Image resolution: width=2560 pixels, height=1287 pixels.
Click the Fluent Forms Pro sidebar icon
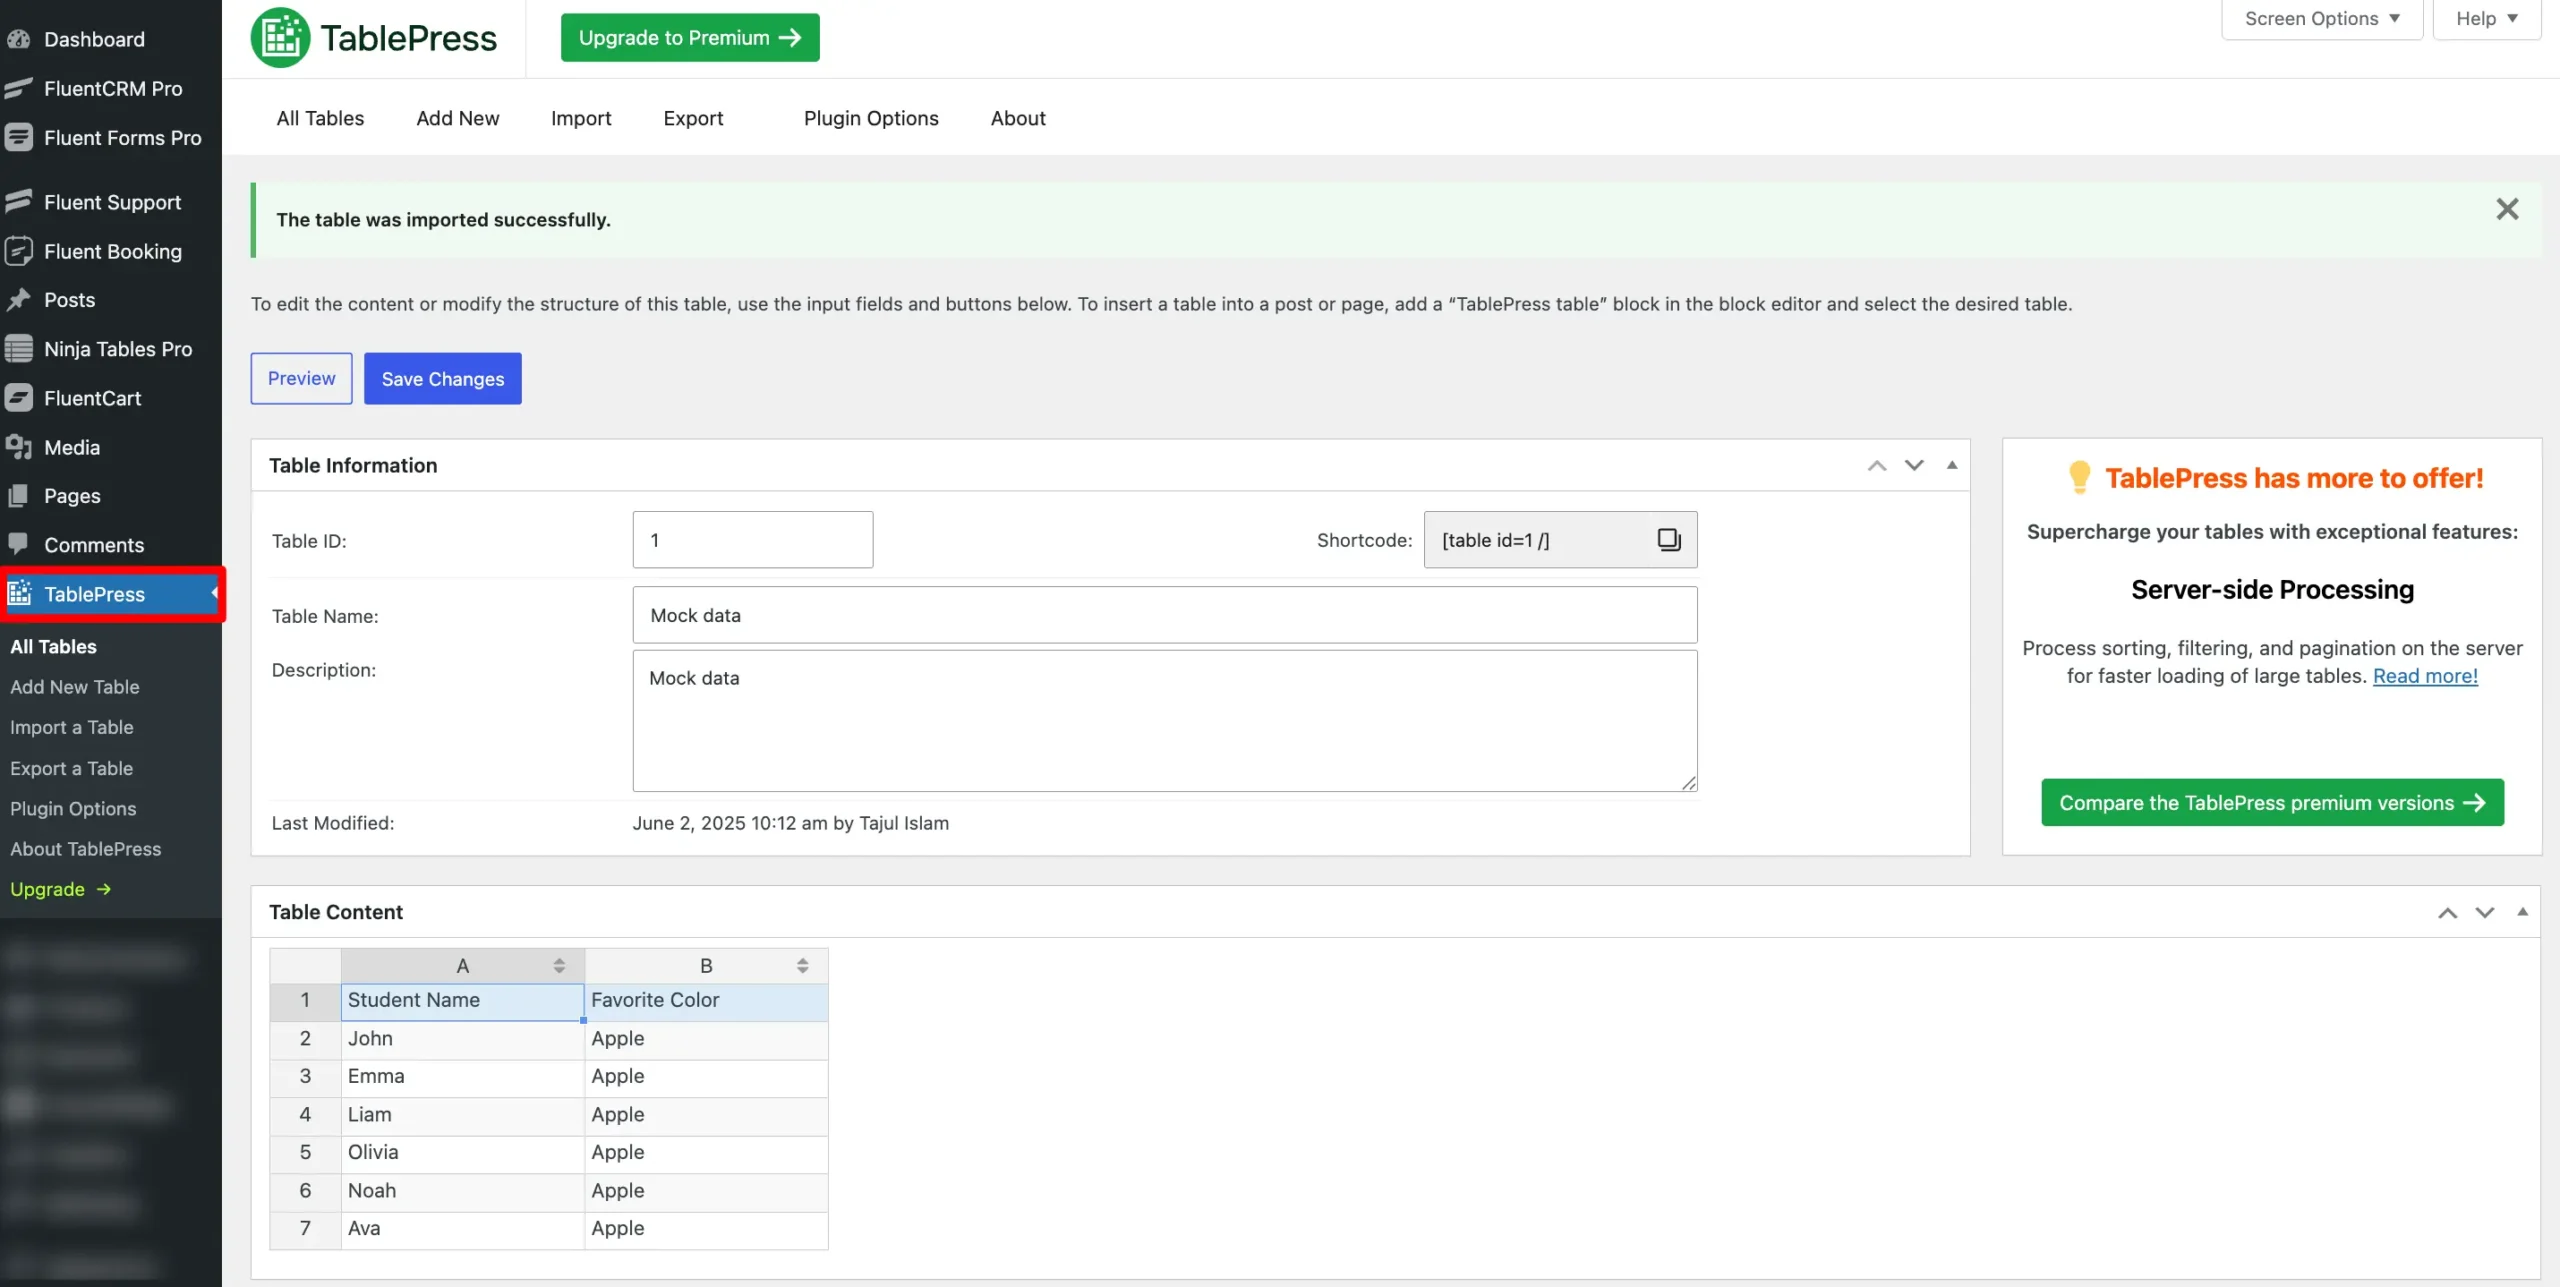point(18,137)
